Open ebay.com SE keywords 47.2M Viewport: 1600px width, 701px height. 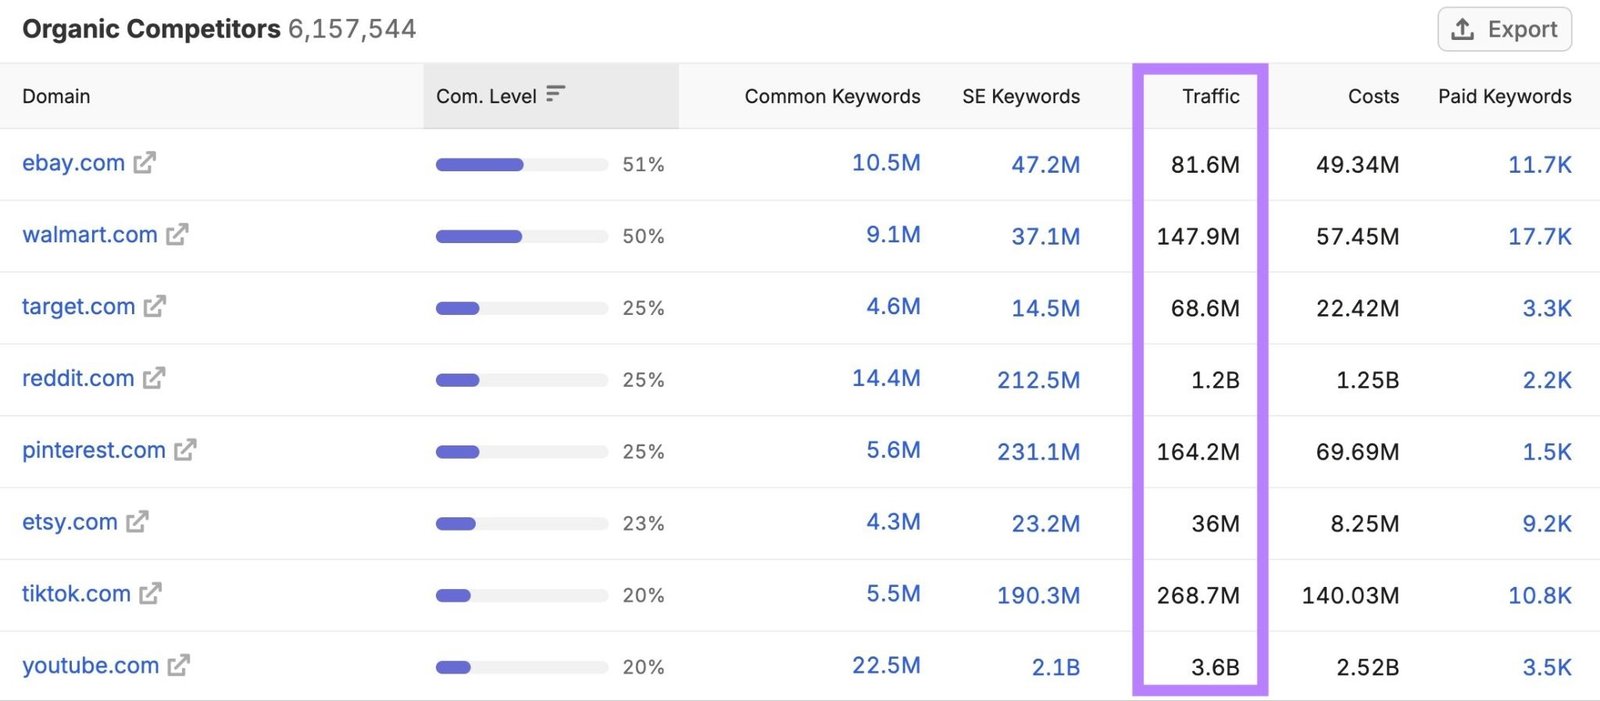(x=1045, y=165)
